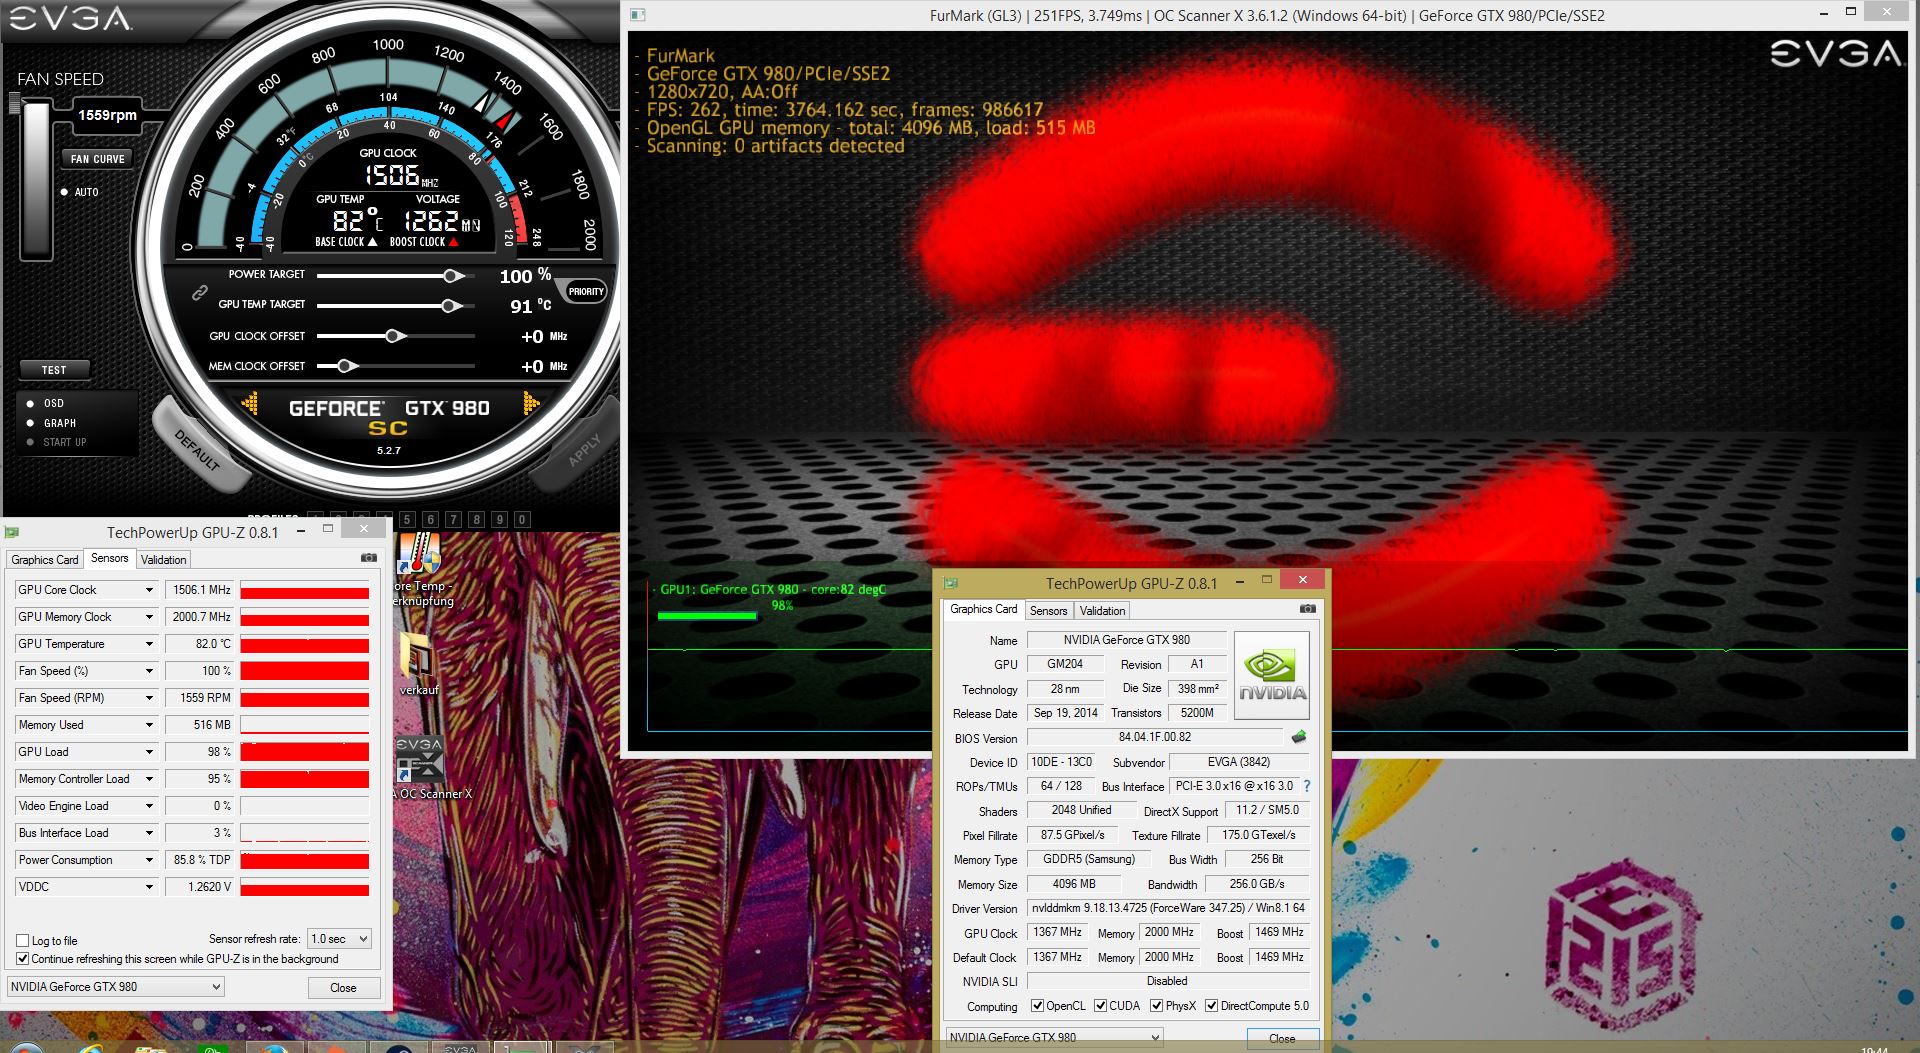Enable the Log to file checkbox
1920x1053 pixels.
[x=22, y=940]
